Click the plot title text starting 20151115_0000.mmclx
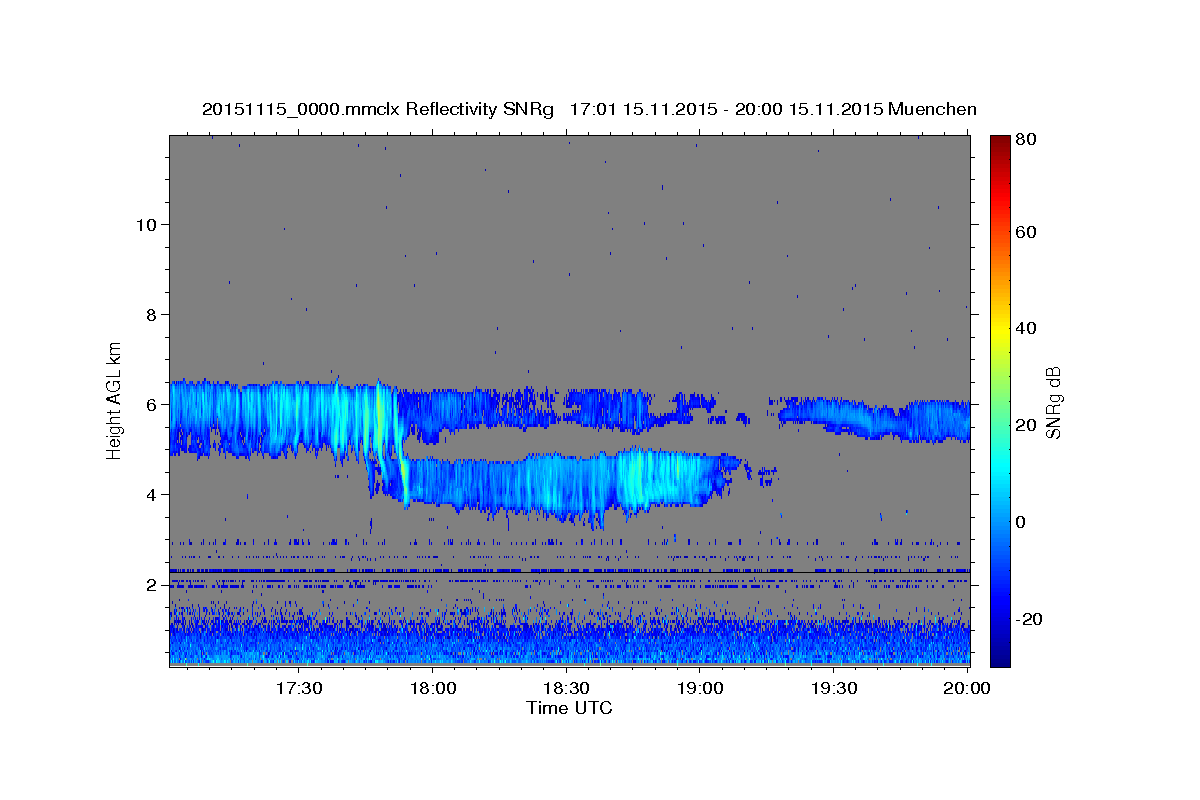 [x=589, y=109]
